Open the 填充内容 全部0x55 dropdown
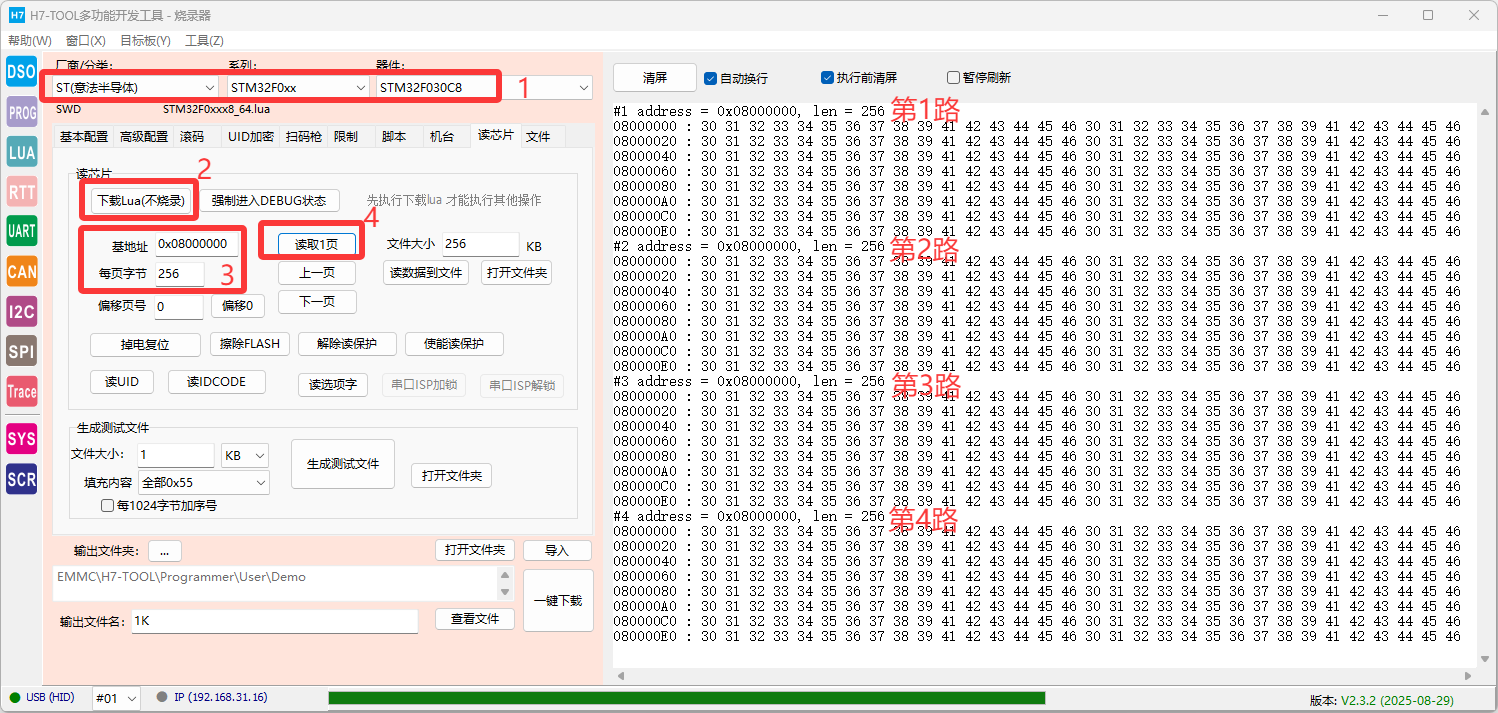 204,483
